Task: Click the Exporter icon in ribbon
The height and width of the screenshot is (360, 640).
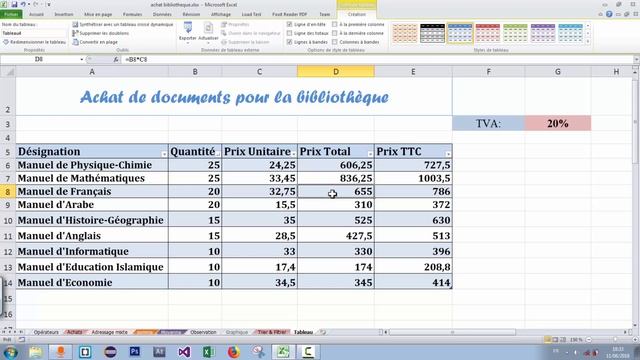Action: [x=188, y=28]
